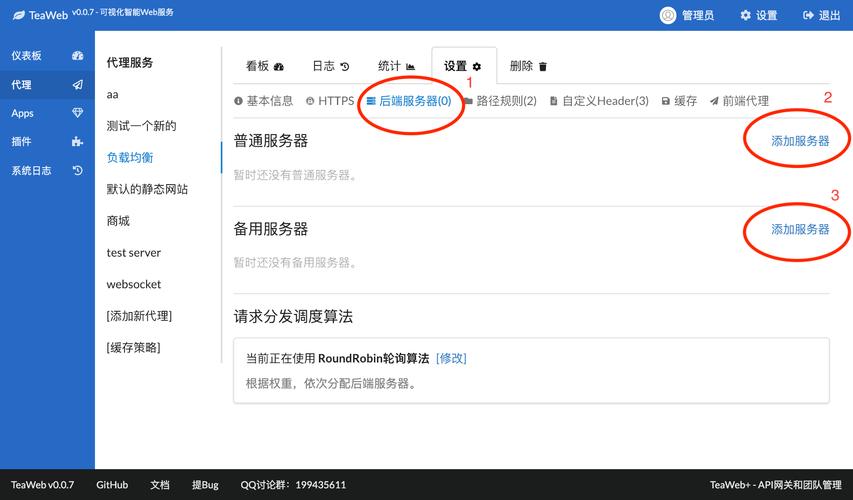853x500 pixels.
Task: Open TeaWeb+ - API网关和团队管理 footer link
Action: pos(775,484)
